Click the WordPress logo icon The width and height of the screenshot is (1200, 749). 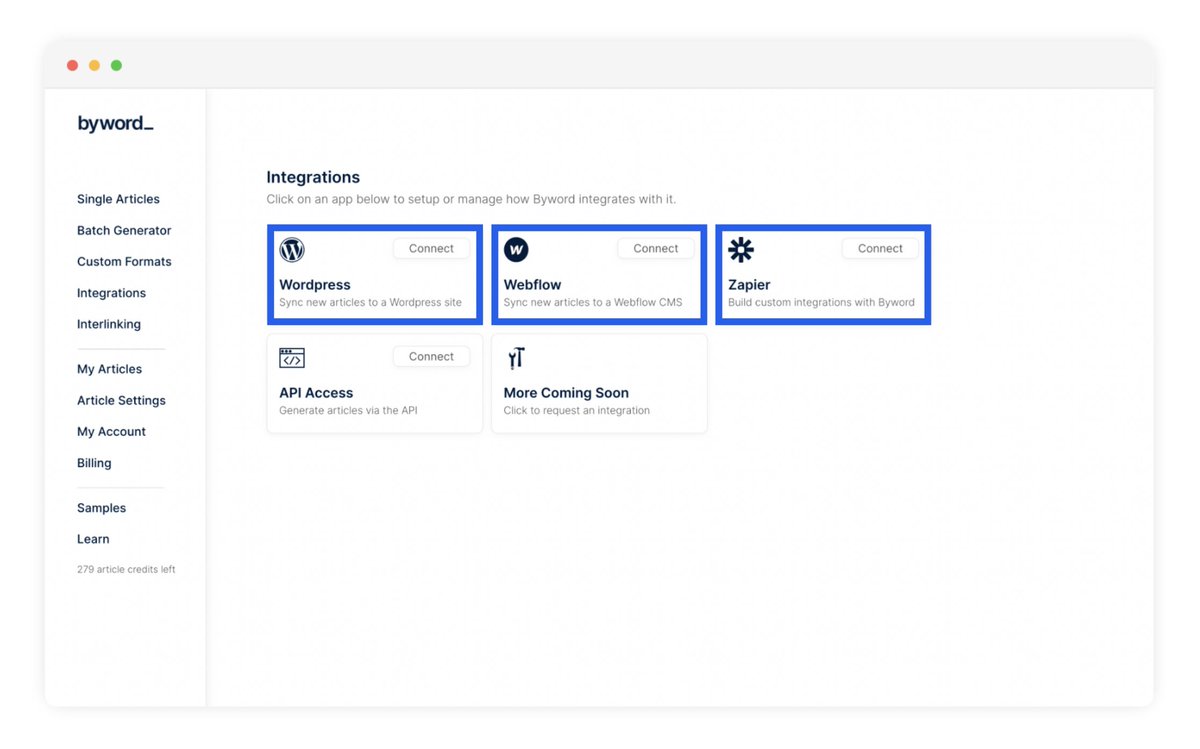click(292, 249)
